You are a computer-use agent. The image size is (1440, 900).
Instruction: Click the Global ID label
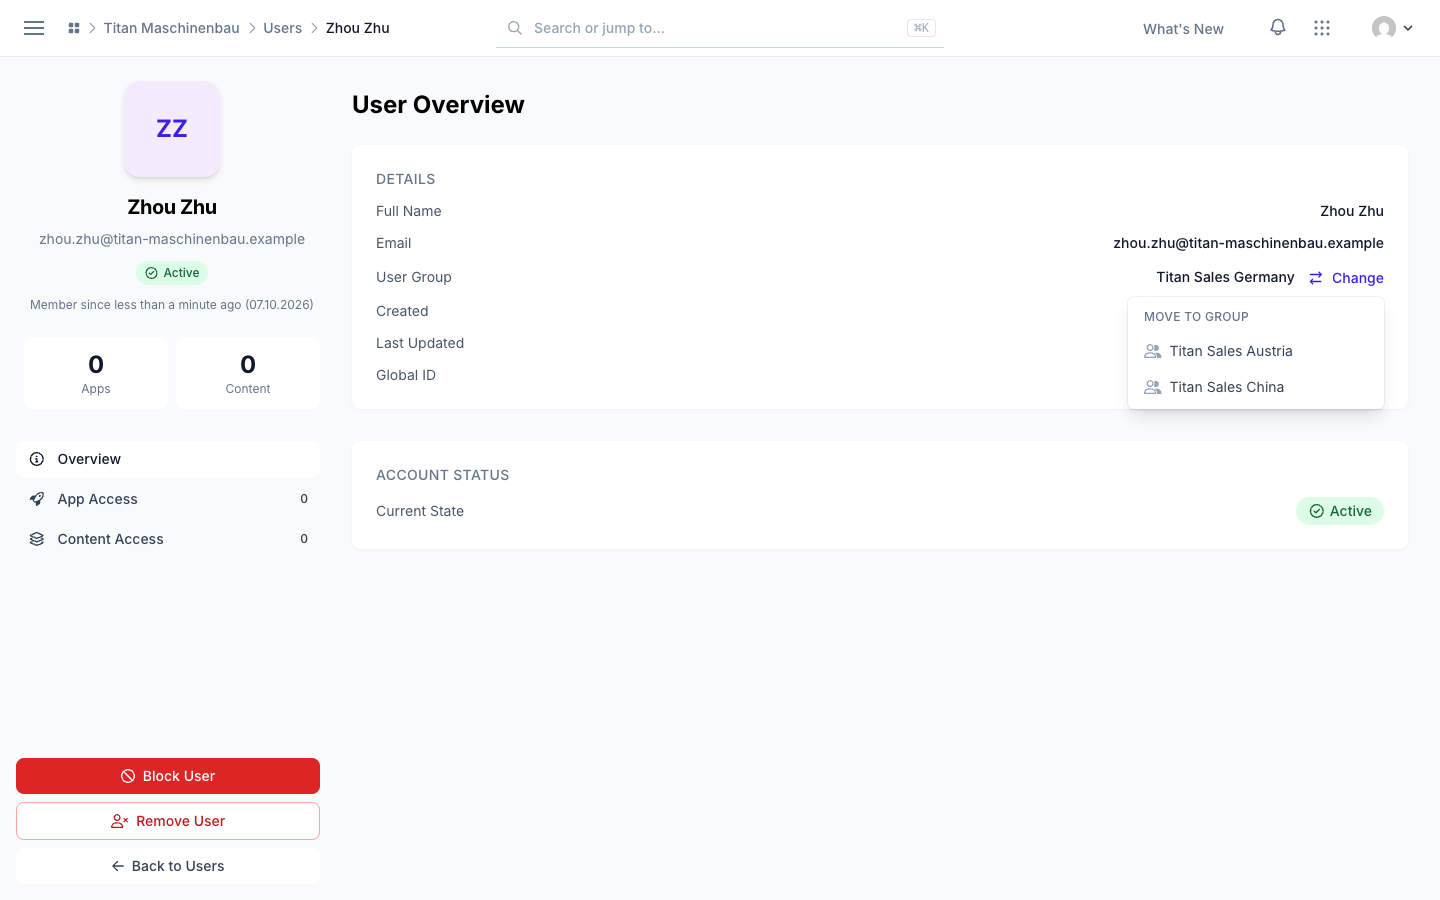(406, 375)
